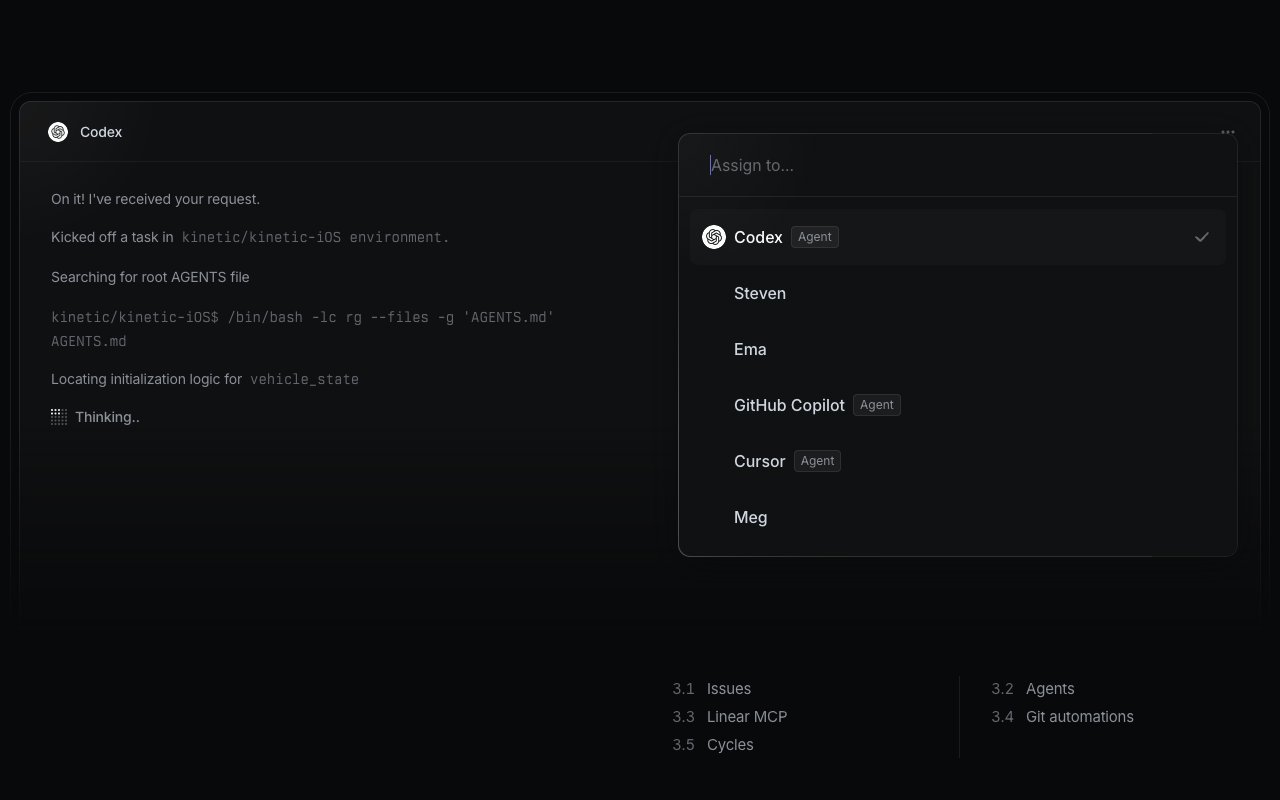Click the Codex title in the panel header
Screen dimensions: 1280x800
tap(101, 132)
